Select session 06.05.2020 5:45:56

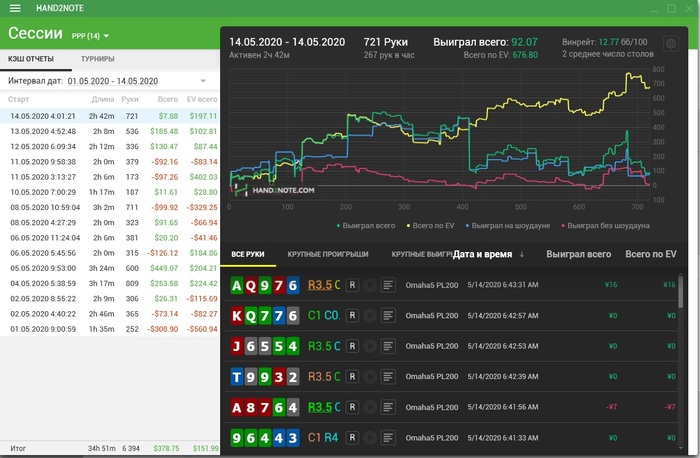pos(109,253)
